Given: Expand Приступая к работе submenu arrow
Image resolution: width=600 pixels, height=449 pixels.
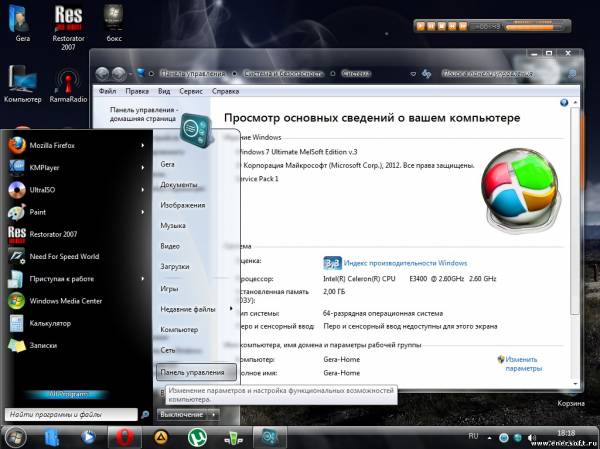Looking at the screenshot, I should tap(142, 279).
